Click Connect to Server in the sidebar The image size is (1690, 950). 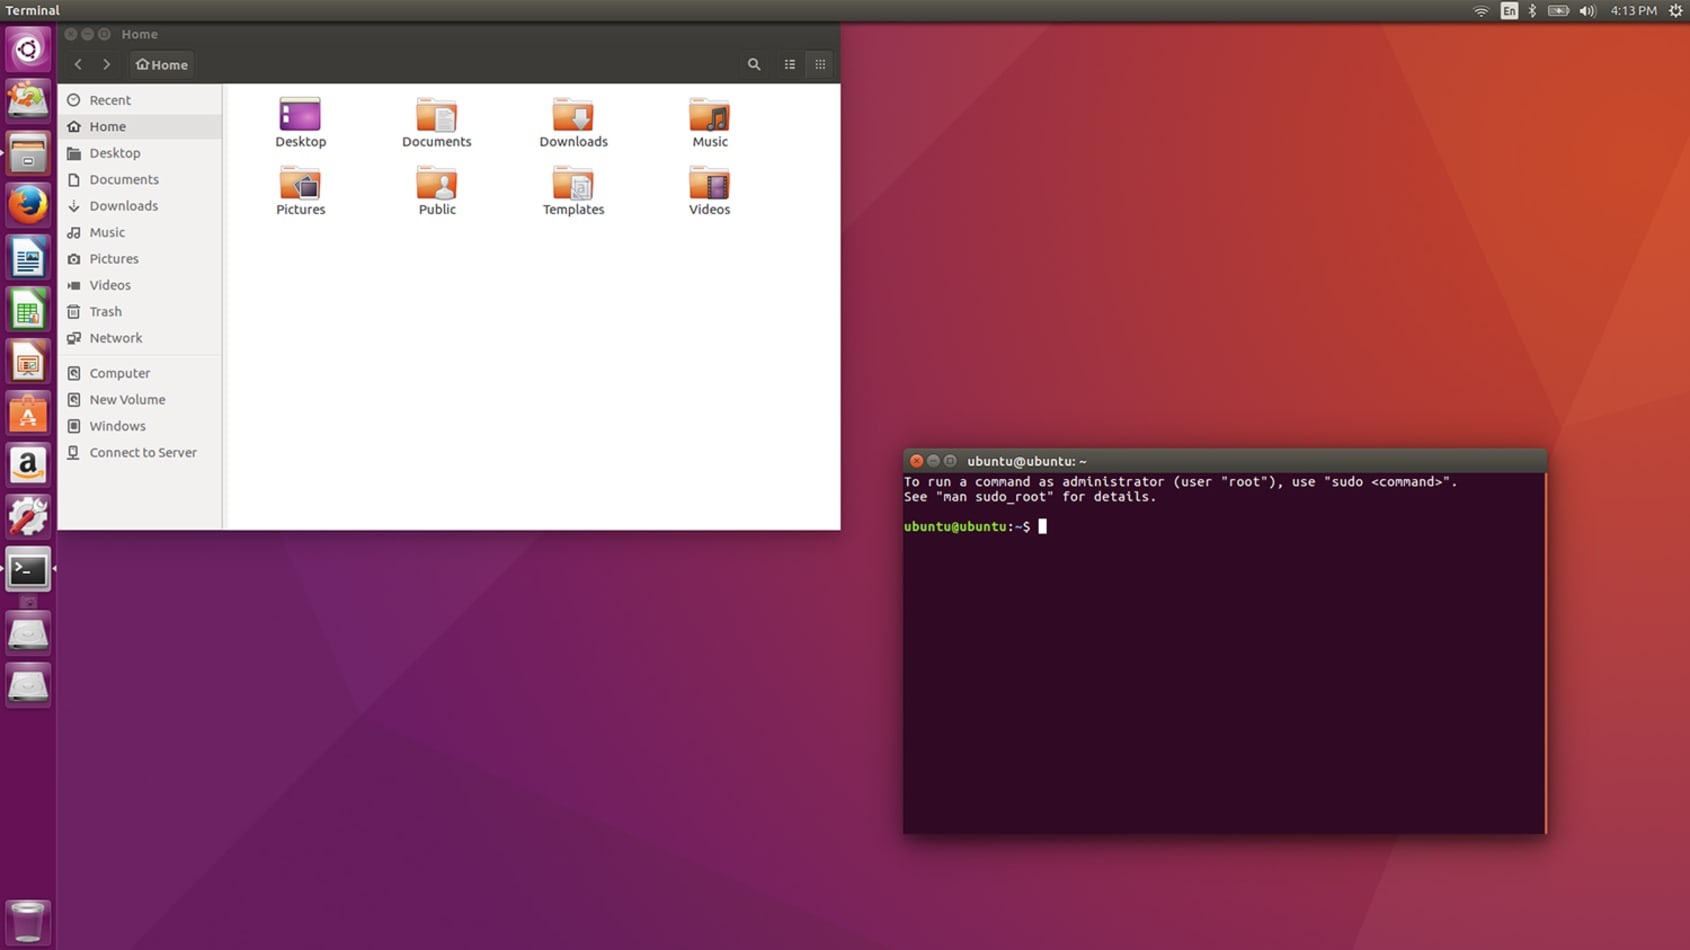pyautogui.click(x=143, y=452)
